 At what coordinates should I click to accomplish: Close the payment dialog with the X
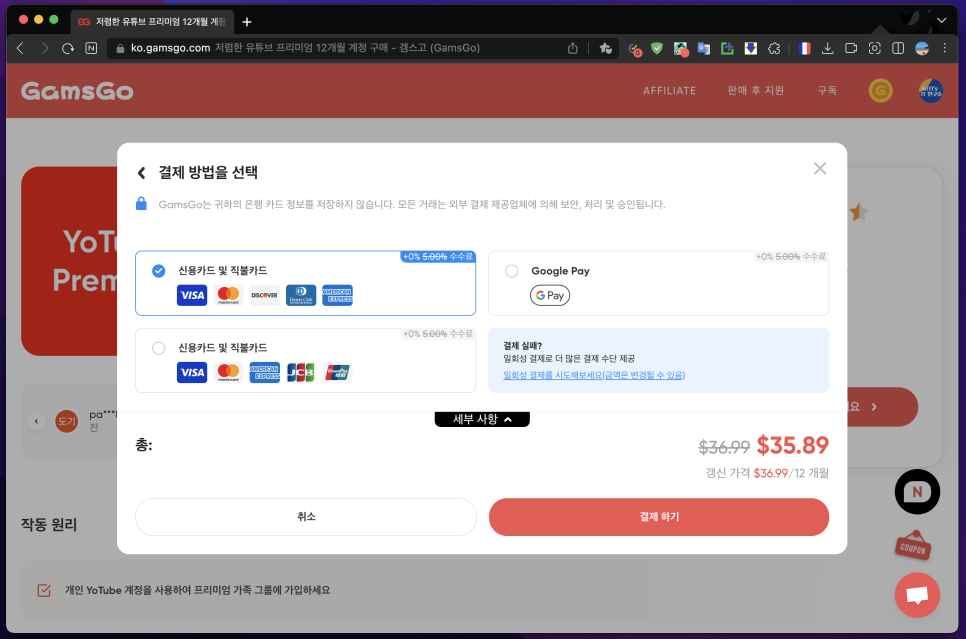tap(819, 168)
